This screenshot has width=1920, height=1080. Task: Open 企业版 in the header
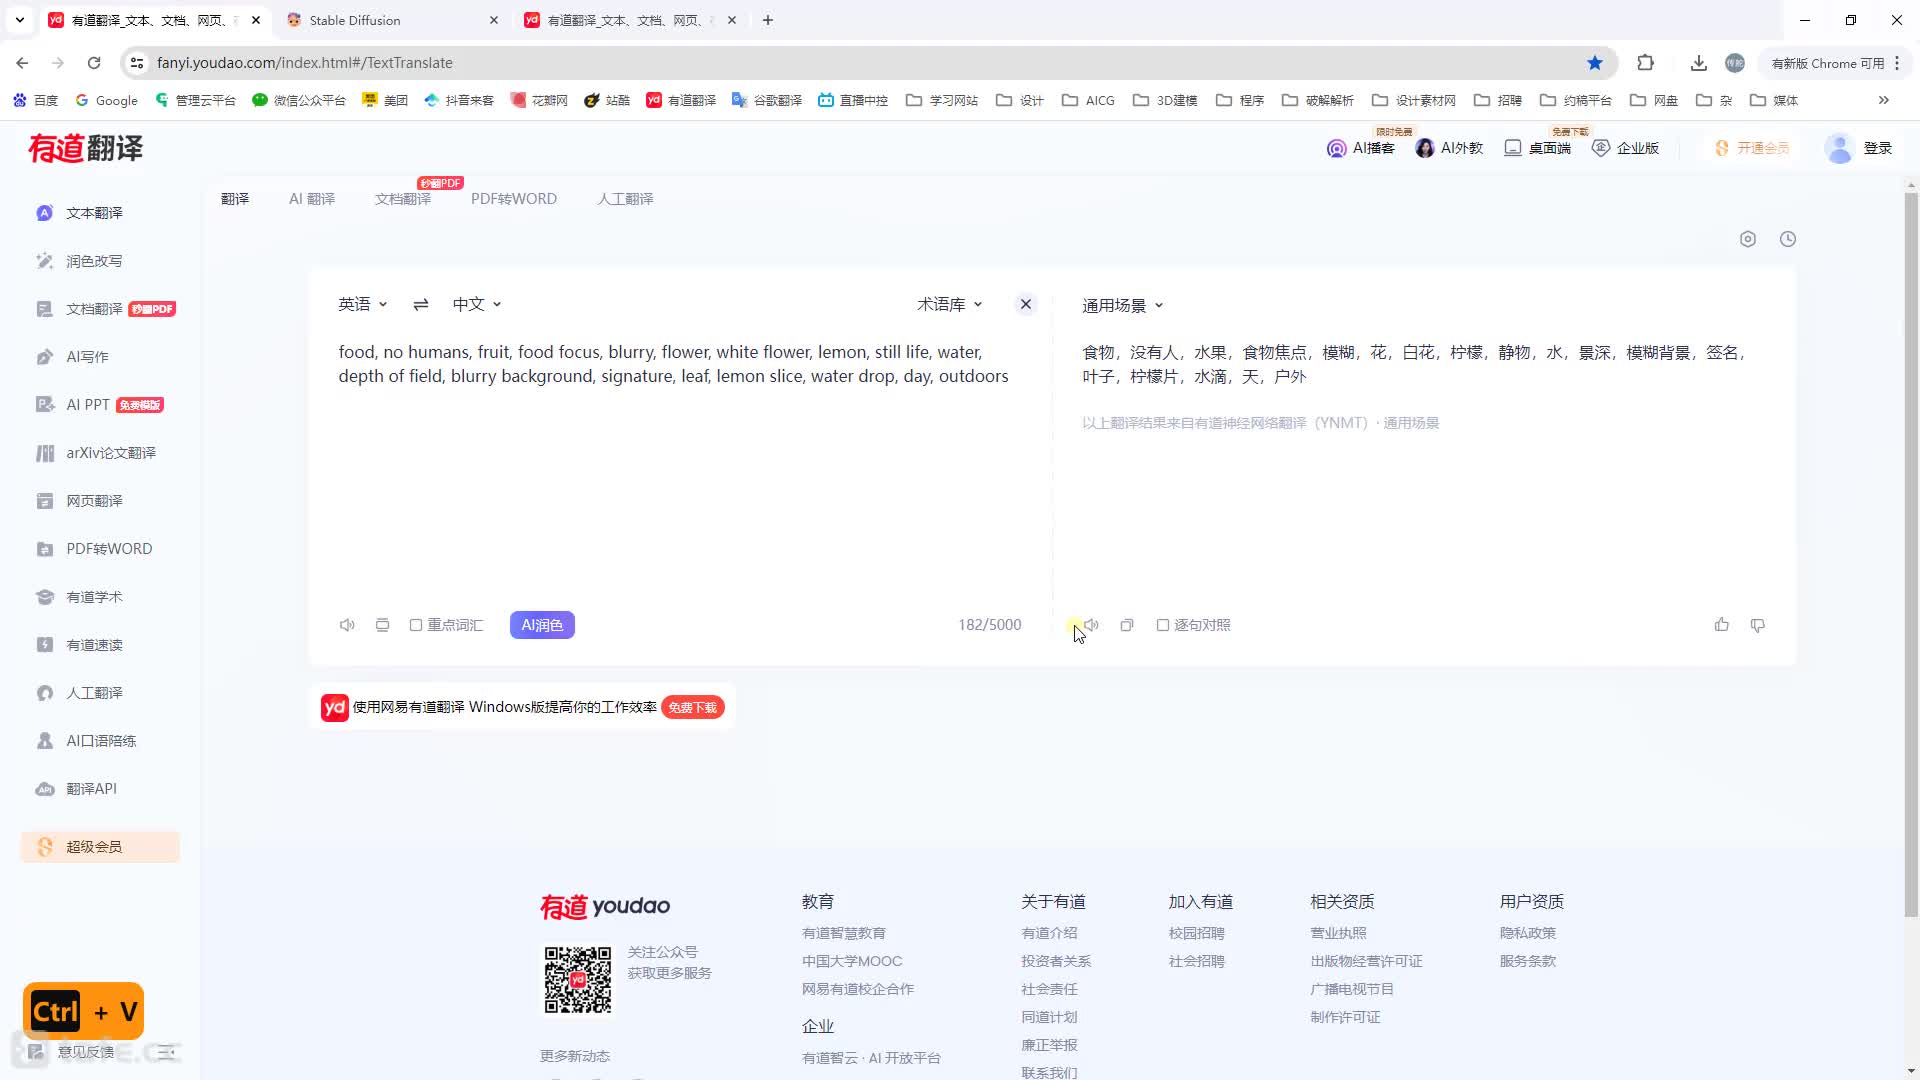(1625, 148)
